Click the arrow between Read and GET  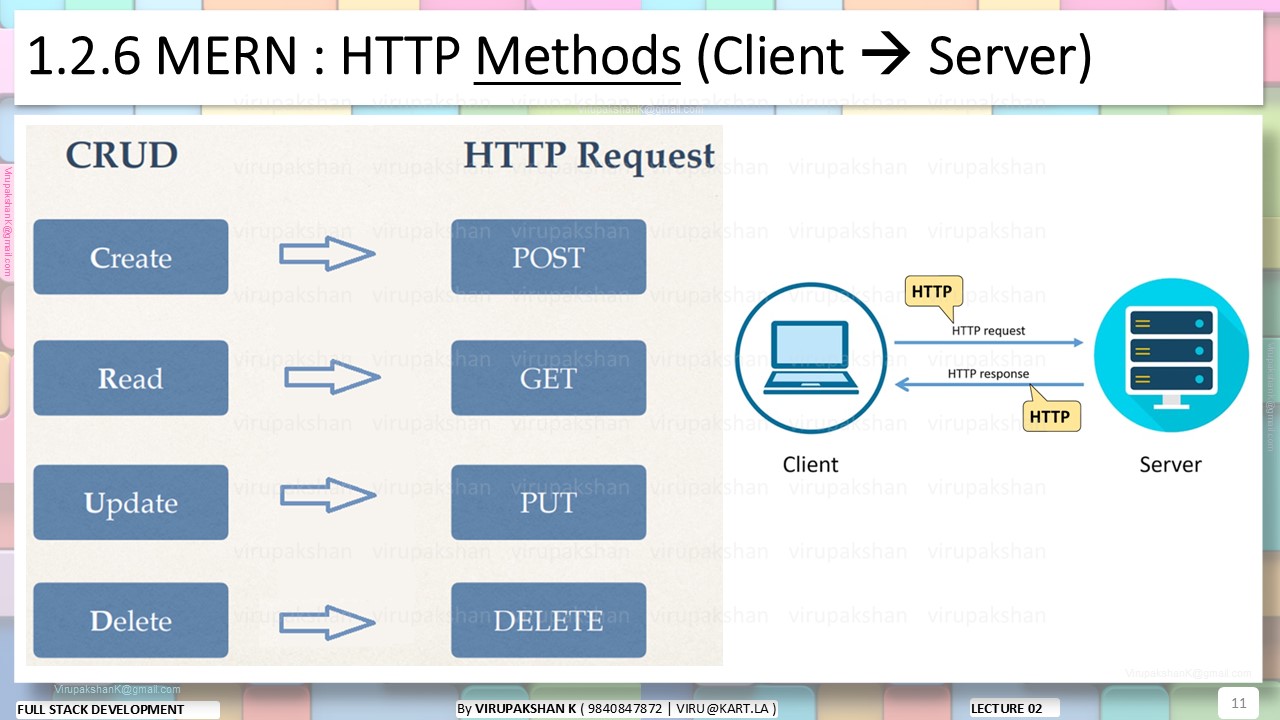click(333, 379)
